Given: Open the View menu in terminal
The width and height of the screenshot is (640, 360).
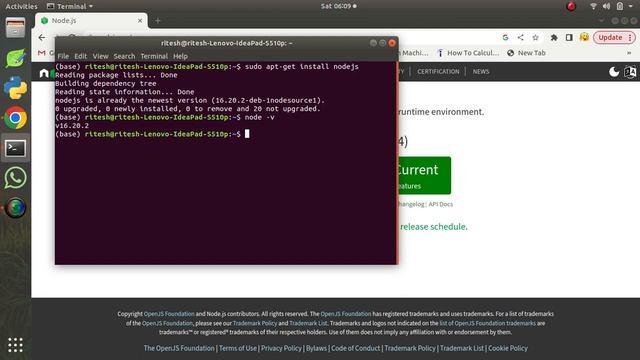Looking at the screenshot, I should click(x=100, y=56).
